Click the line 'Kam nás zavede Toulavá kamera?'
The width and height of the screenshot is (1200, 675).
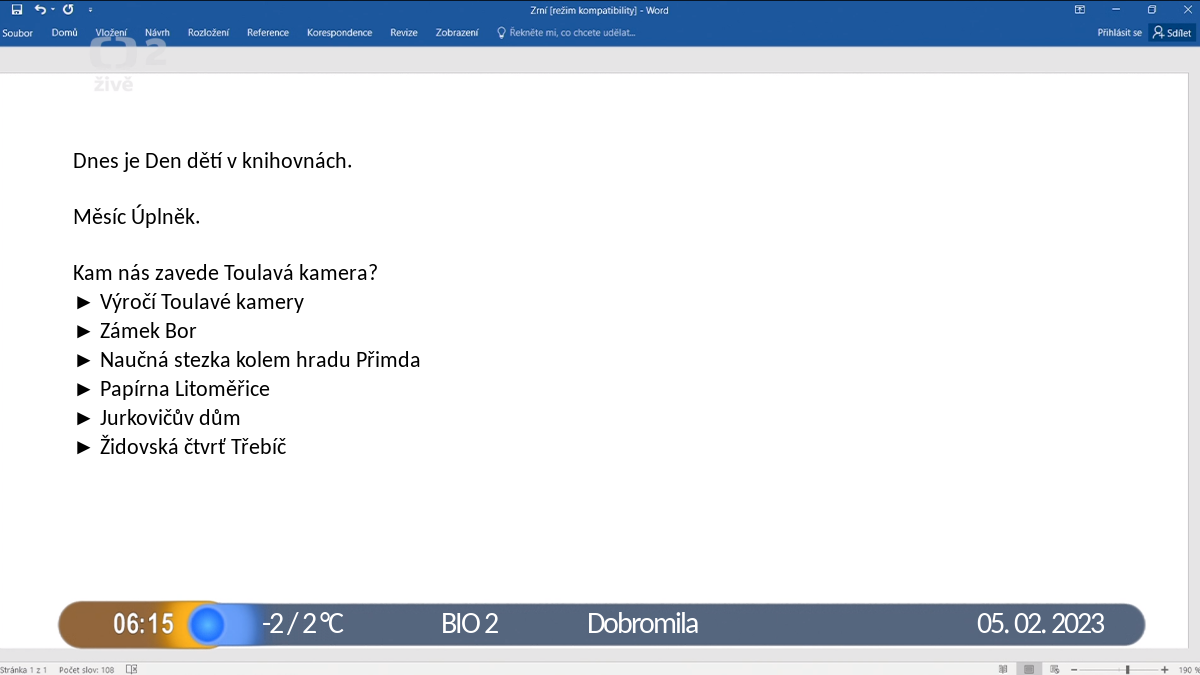(225, 273)
